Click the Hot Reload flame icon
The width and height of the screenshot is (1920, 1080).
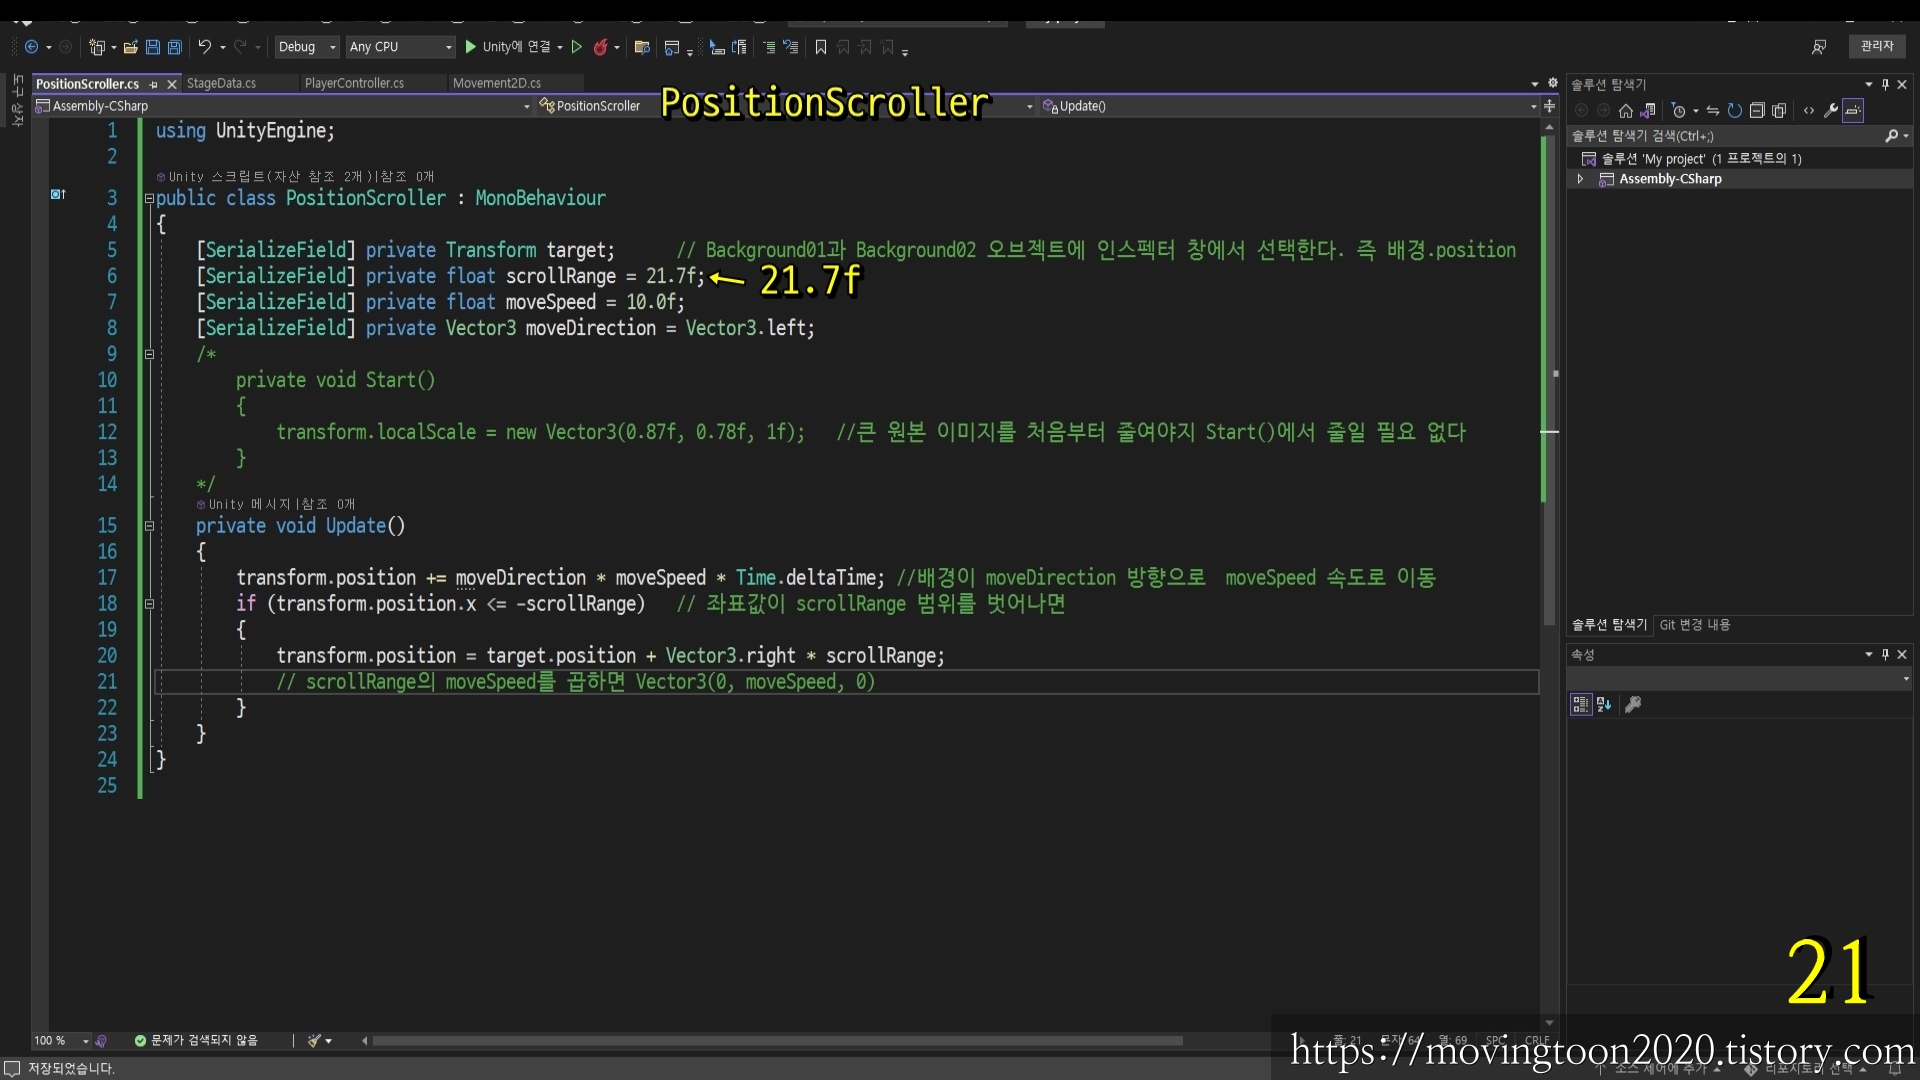click(x=600, y=47)
